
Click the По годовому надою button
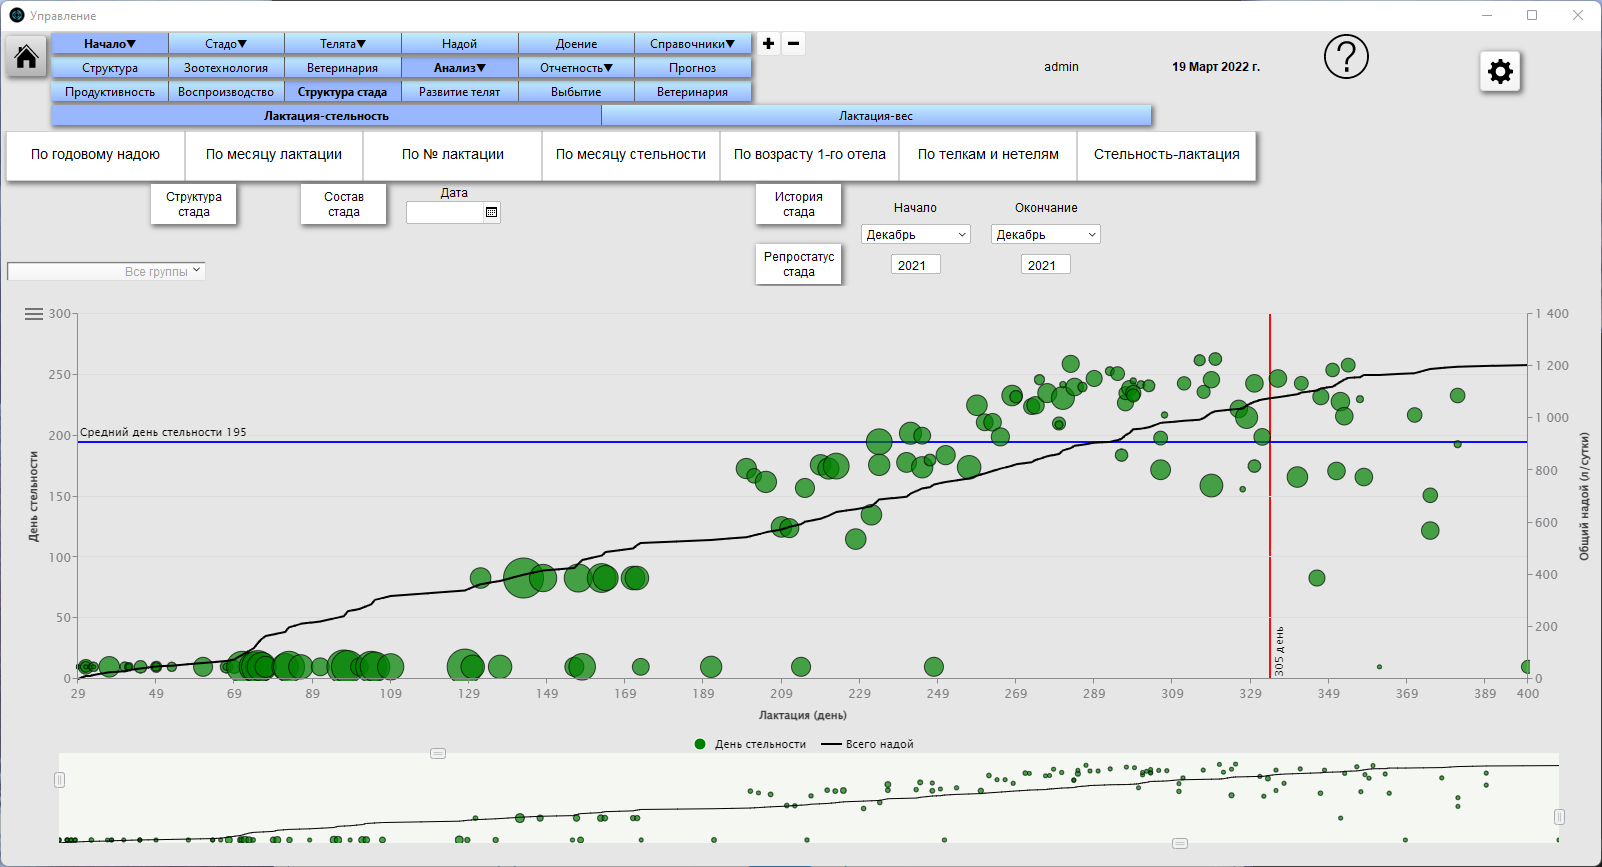95,155
